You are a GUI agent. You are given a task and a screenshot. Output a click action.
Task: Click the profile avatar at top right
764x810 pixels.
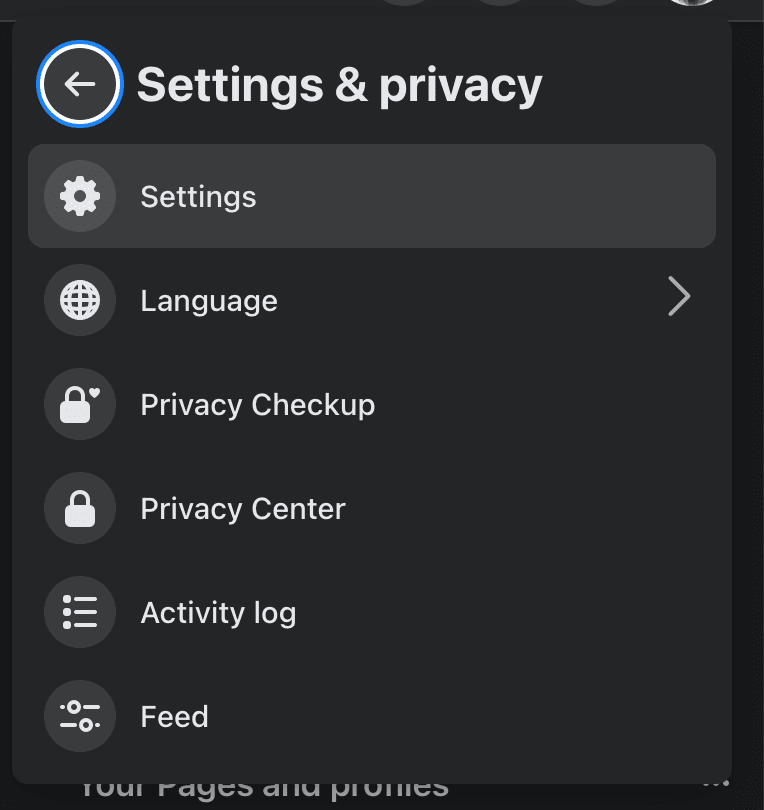692,3
